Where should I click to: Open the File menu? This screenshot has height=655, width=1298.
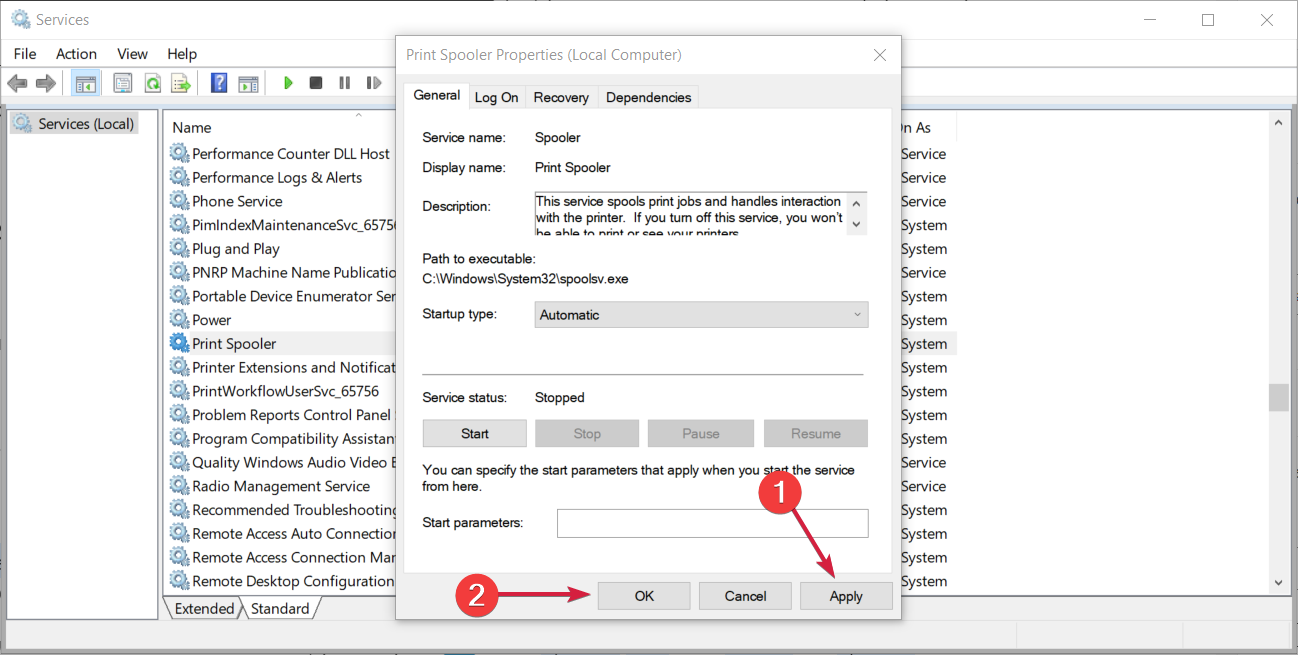pyautogui.click(x=25, y=54)
